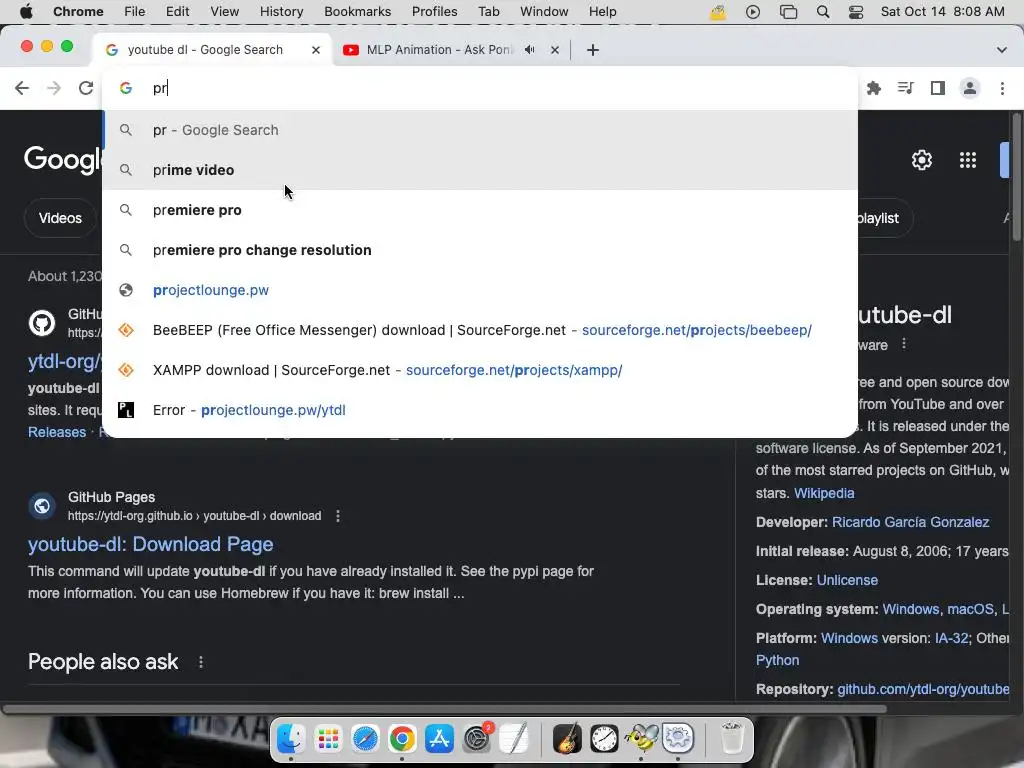Open Ricardo García Gonzalez developer link
The width and height of the screenshot is (1024, 768).
(x=910, y=522)
